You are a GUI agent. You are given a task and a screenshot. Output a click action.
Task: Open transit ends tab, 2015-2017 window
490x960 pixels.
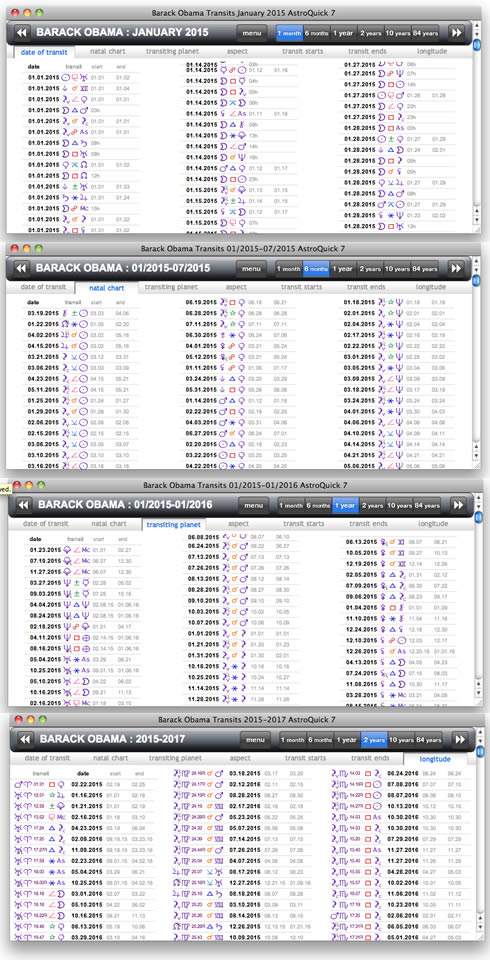tap(371, 758)
